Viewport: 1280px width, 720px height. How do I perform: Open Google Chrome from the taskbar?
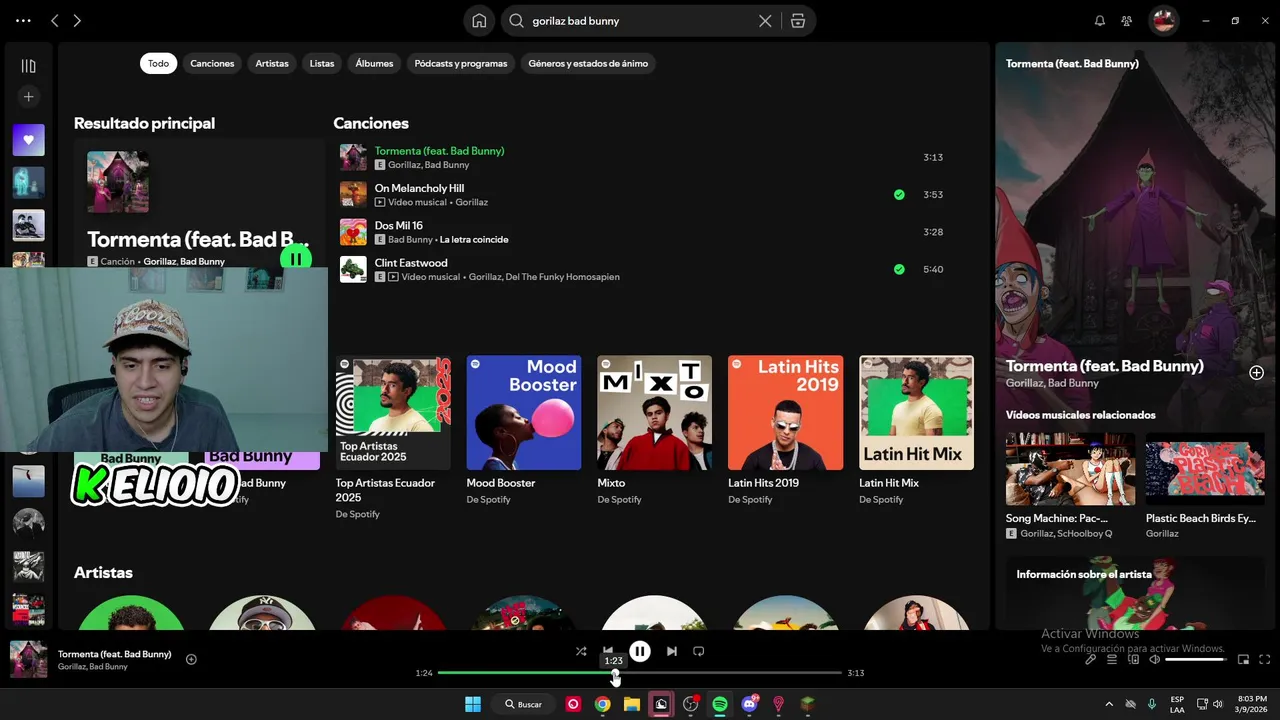[x=602, y=704]
